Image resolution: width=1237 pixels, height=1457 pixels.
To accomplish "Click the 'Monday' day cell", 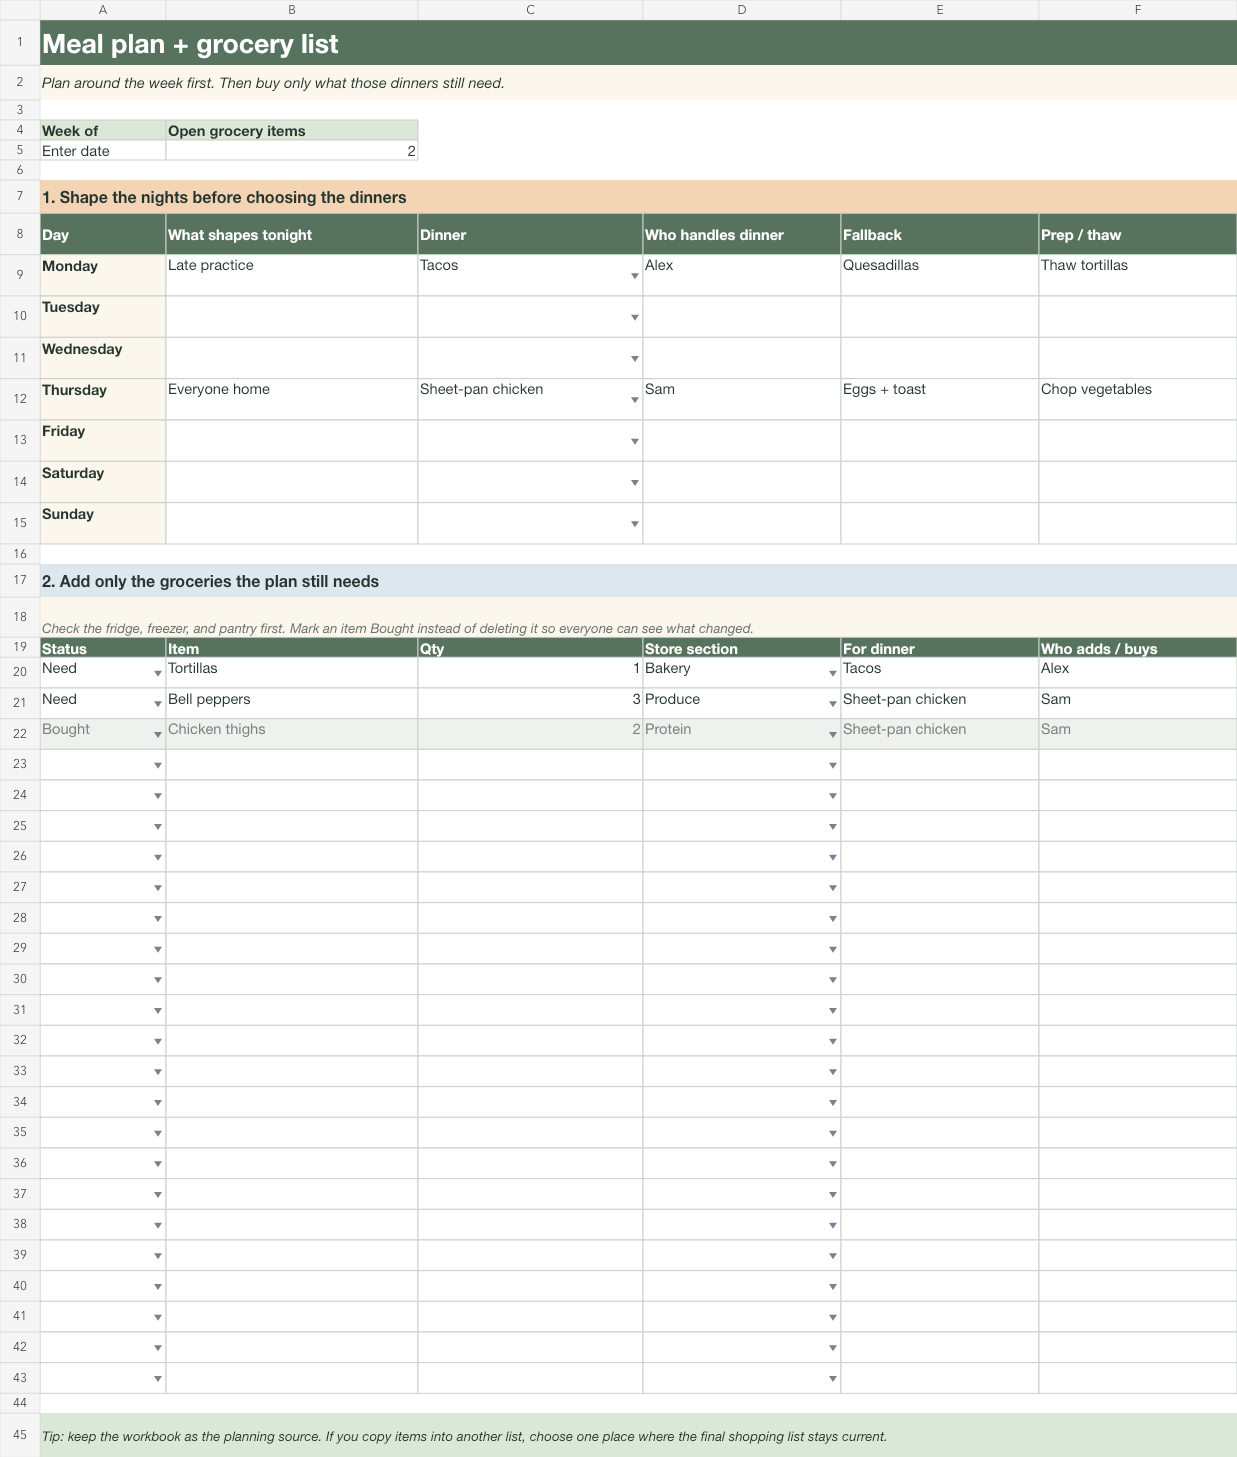I will 103,275.
